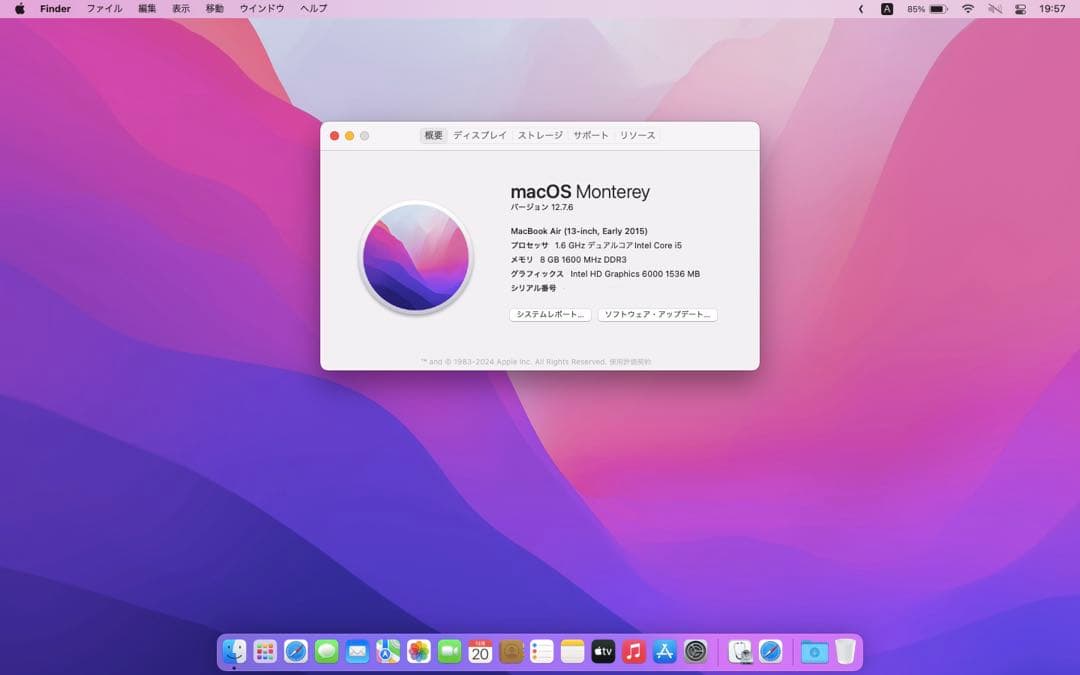Image resolution: width=1080 pixels, height=675 pixels.
Task: Open the Apple TV app from the Dock
Action: point(602,651)
